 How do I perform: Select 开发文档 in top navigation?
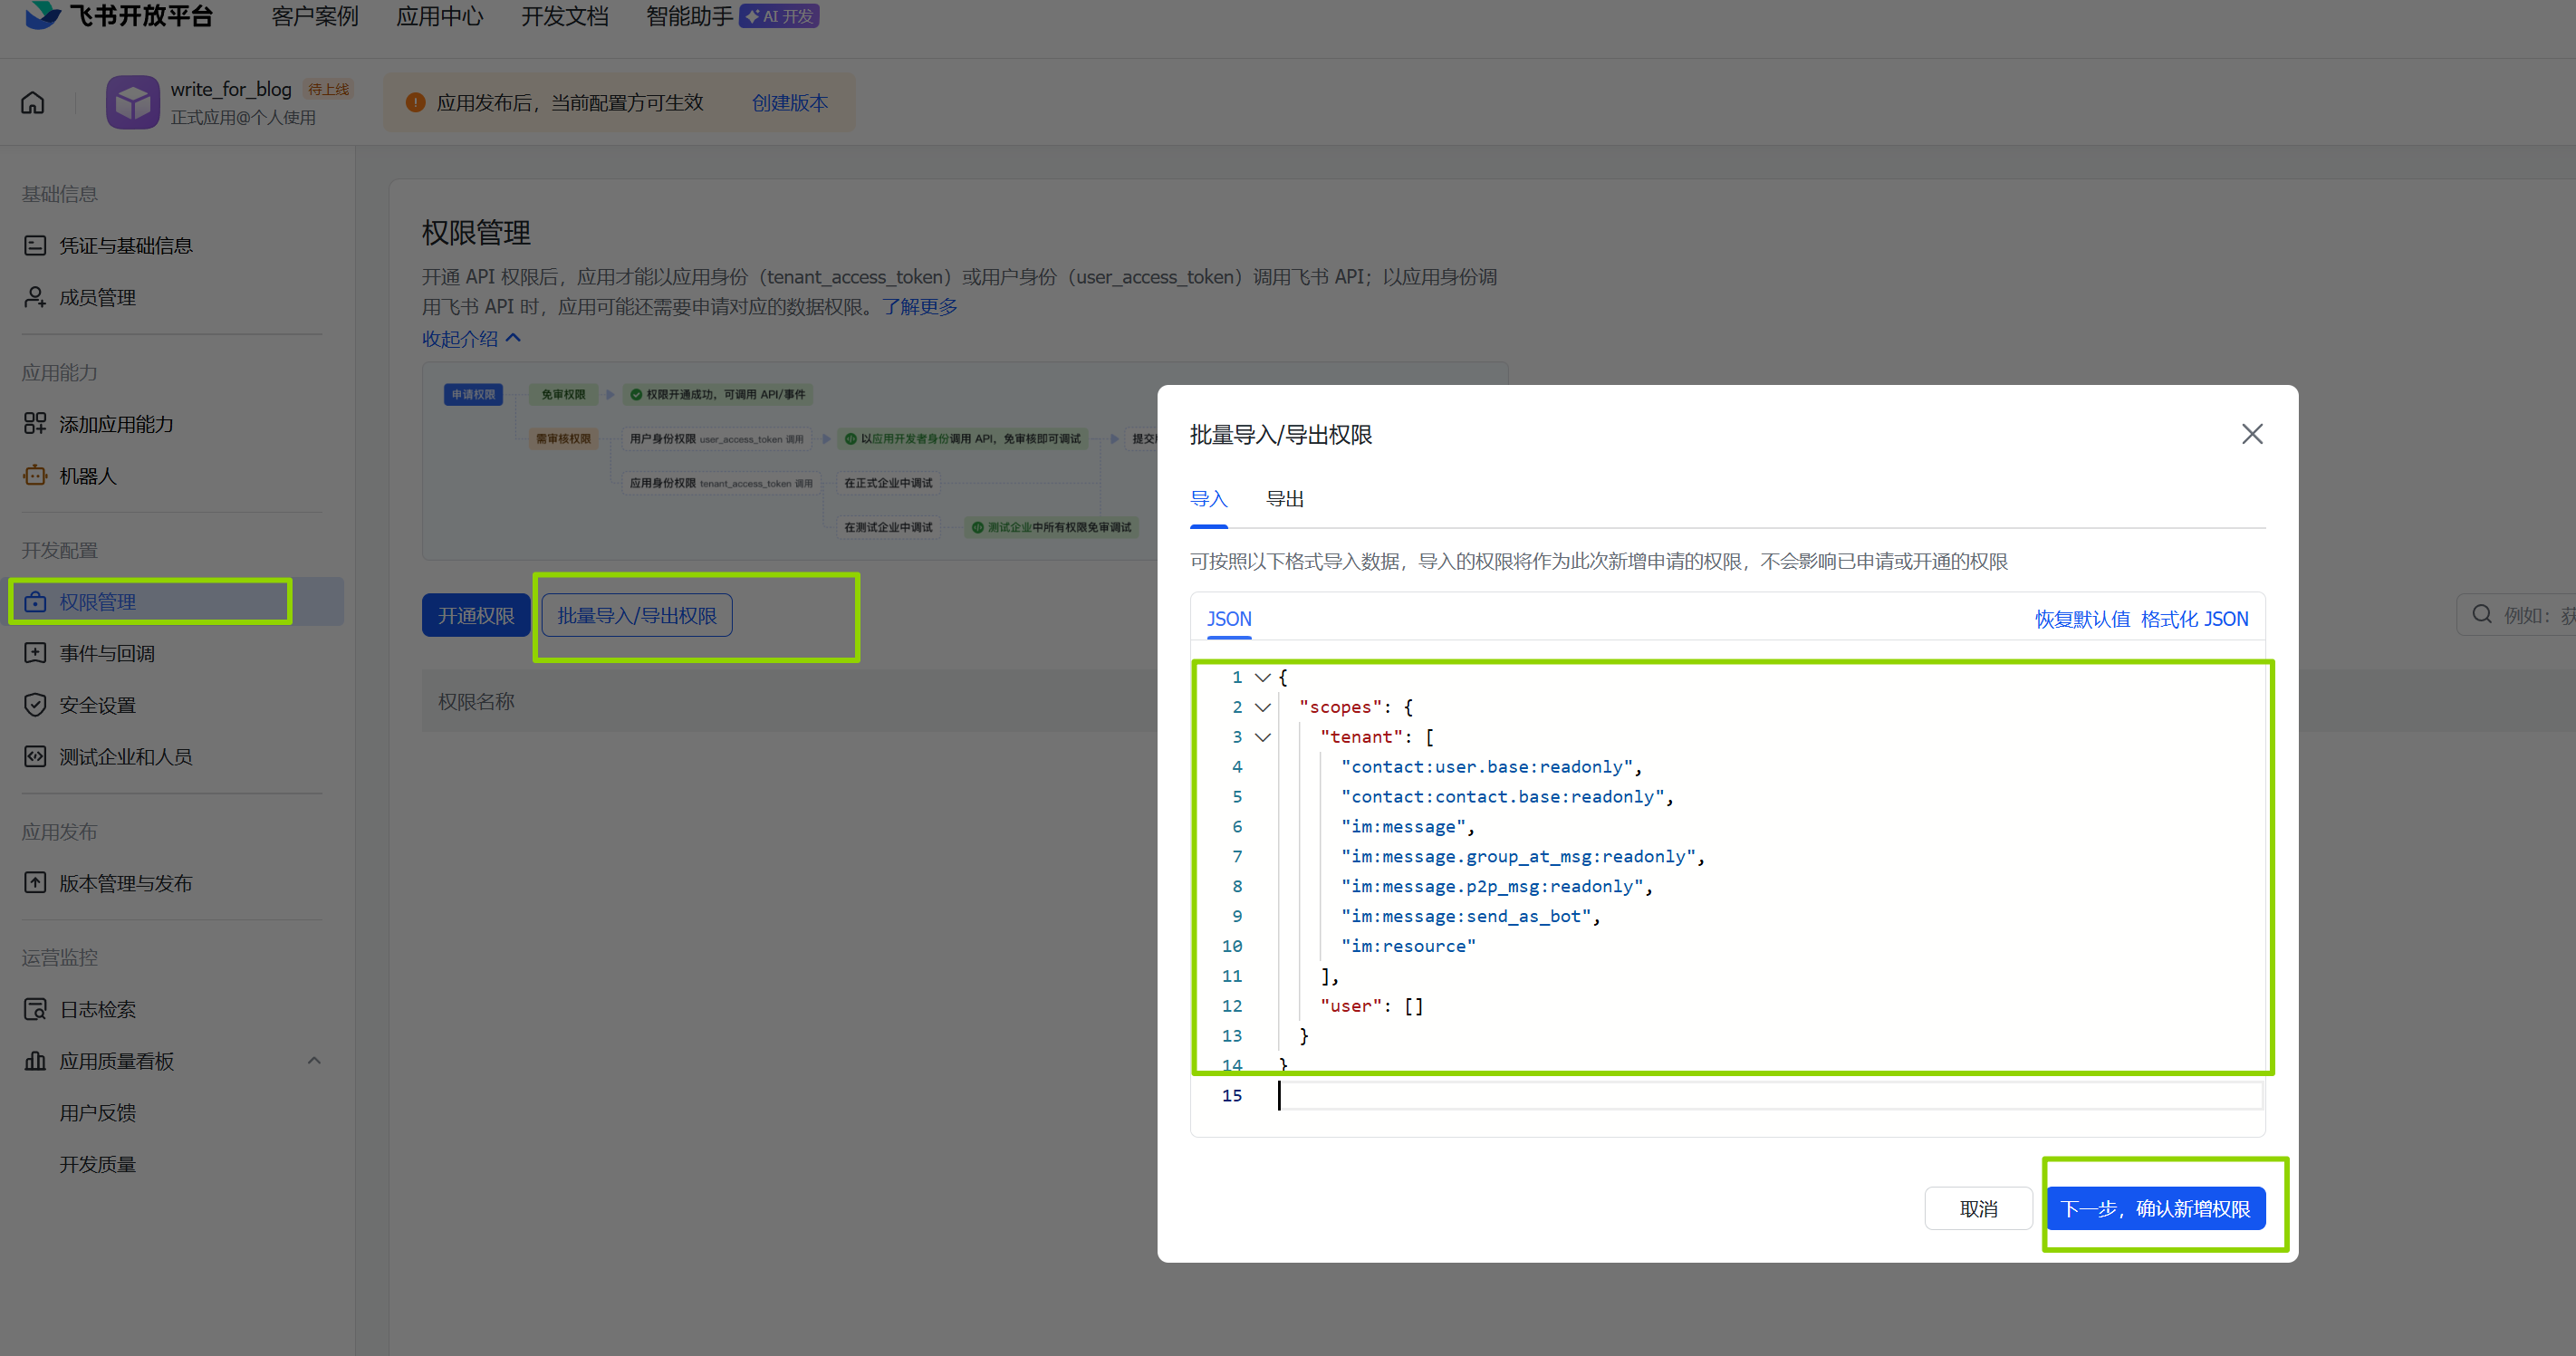click(x=565, y=17)
